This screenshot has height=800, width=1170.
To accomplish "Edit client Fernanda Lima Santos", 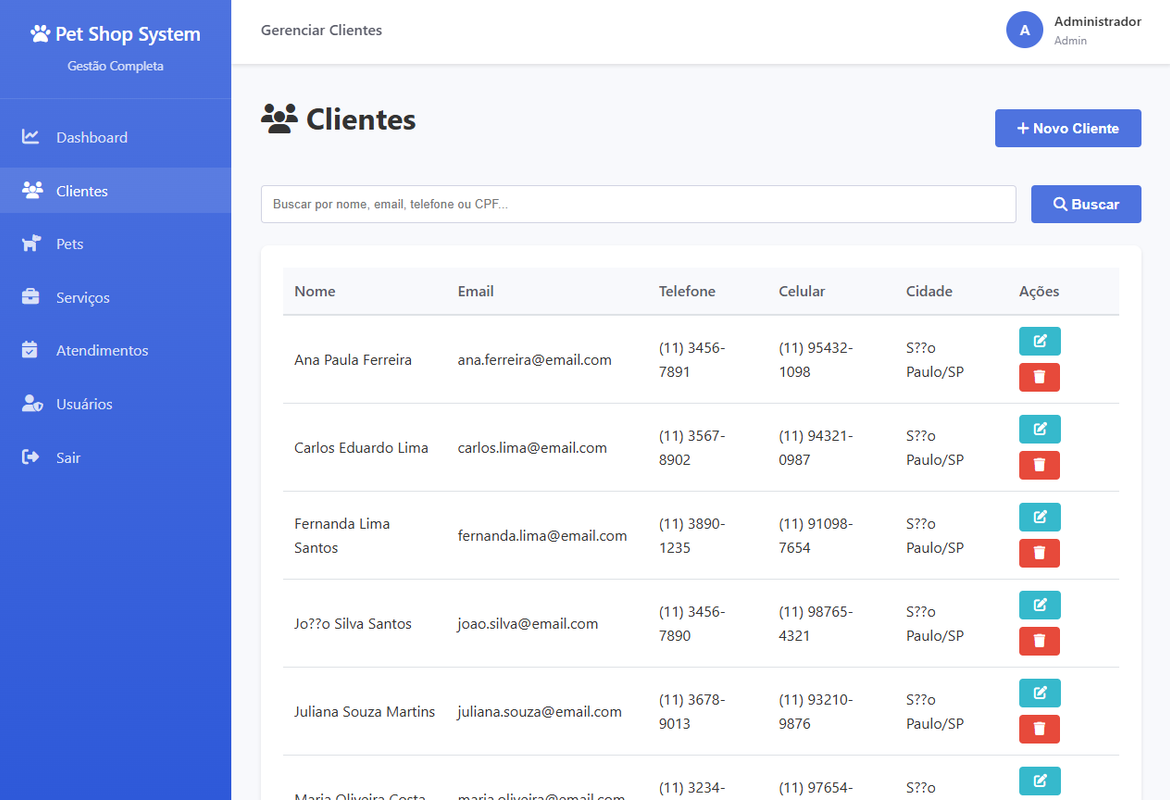I will point(1039,517).
